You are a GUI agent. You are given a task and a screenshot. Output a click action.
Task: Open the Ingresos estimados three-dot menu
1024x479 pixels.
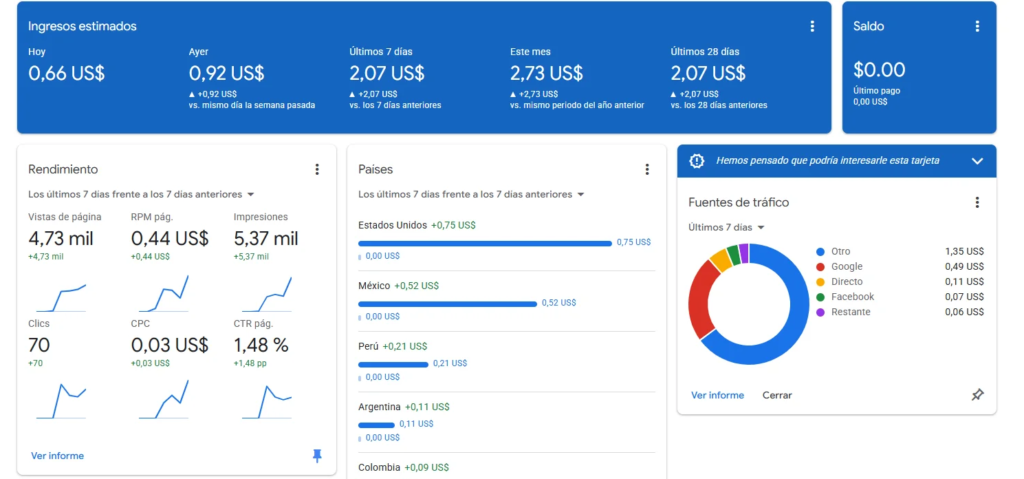tap(812, 26)
